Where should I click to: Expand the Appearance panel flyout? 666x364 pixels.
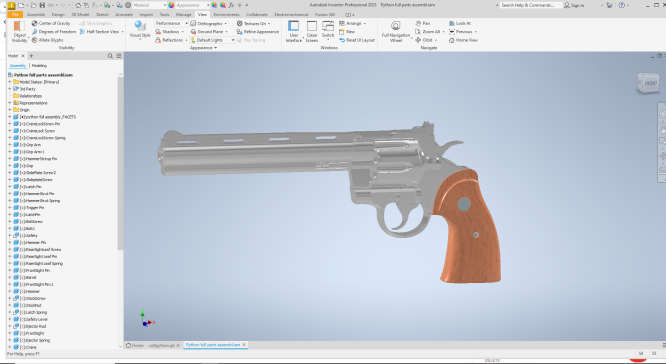203,48
